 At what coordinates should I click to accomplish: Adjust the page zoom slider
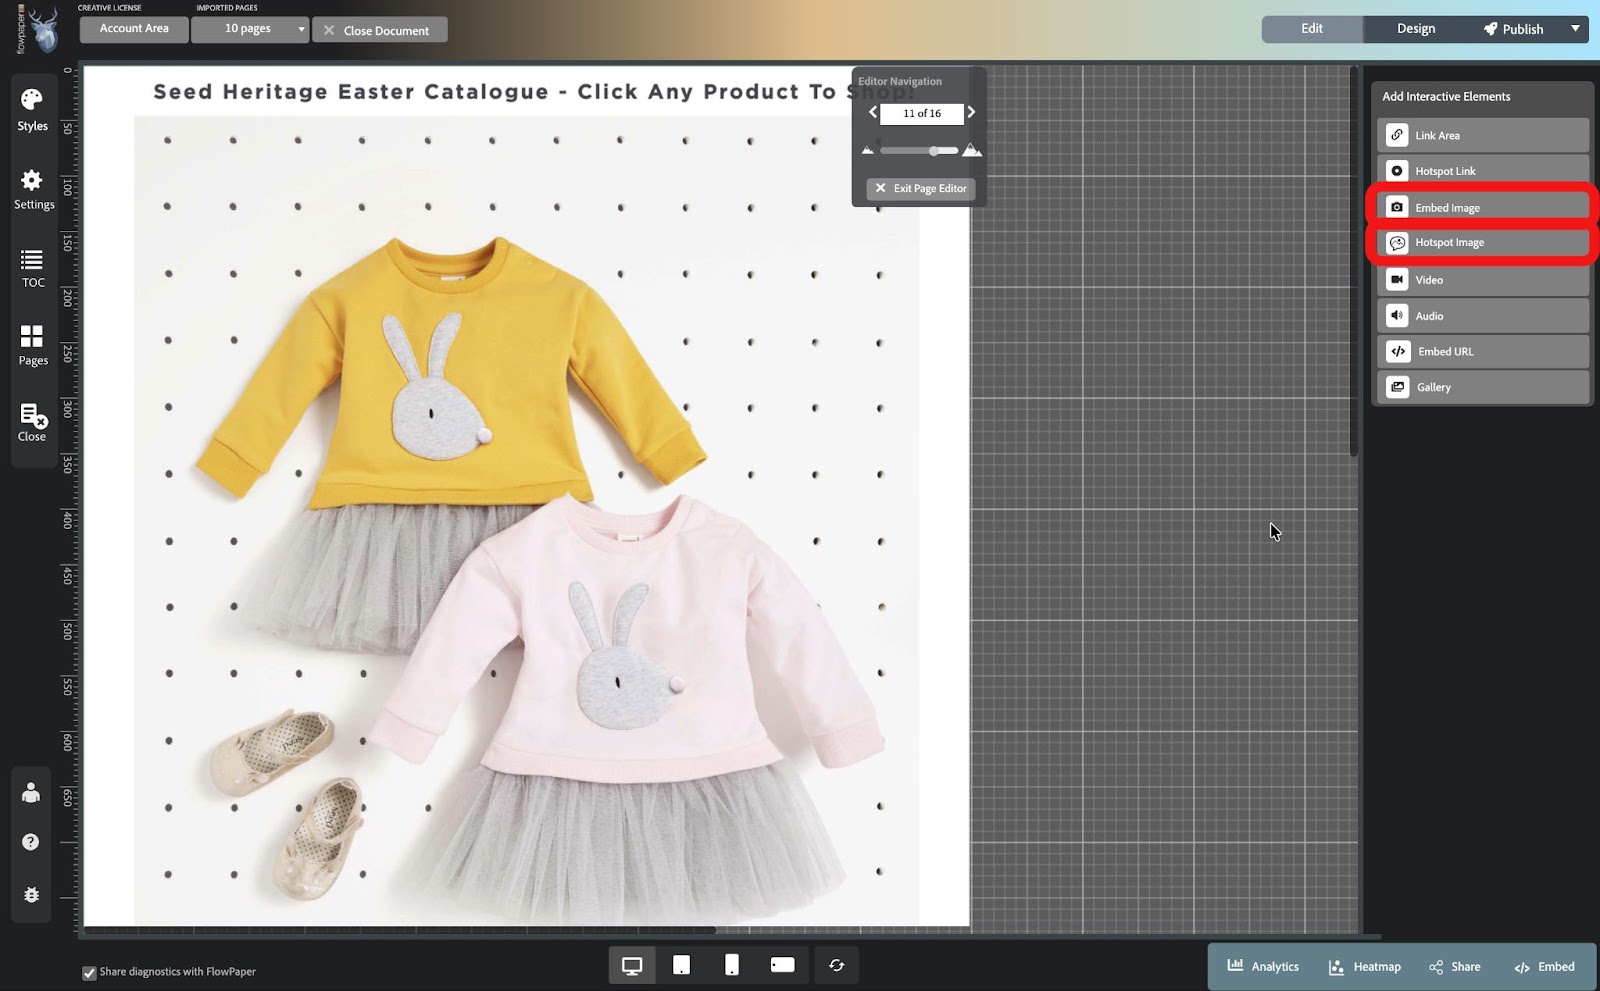tap(933, 151)
